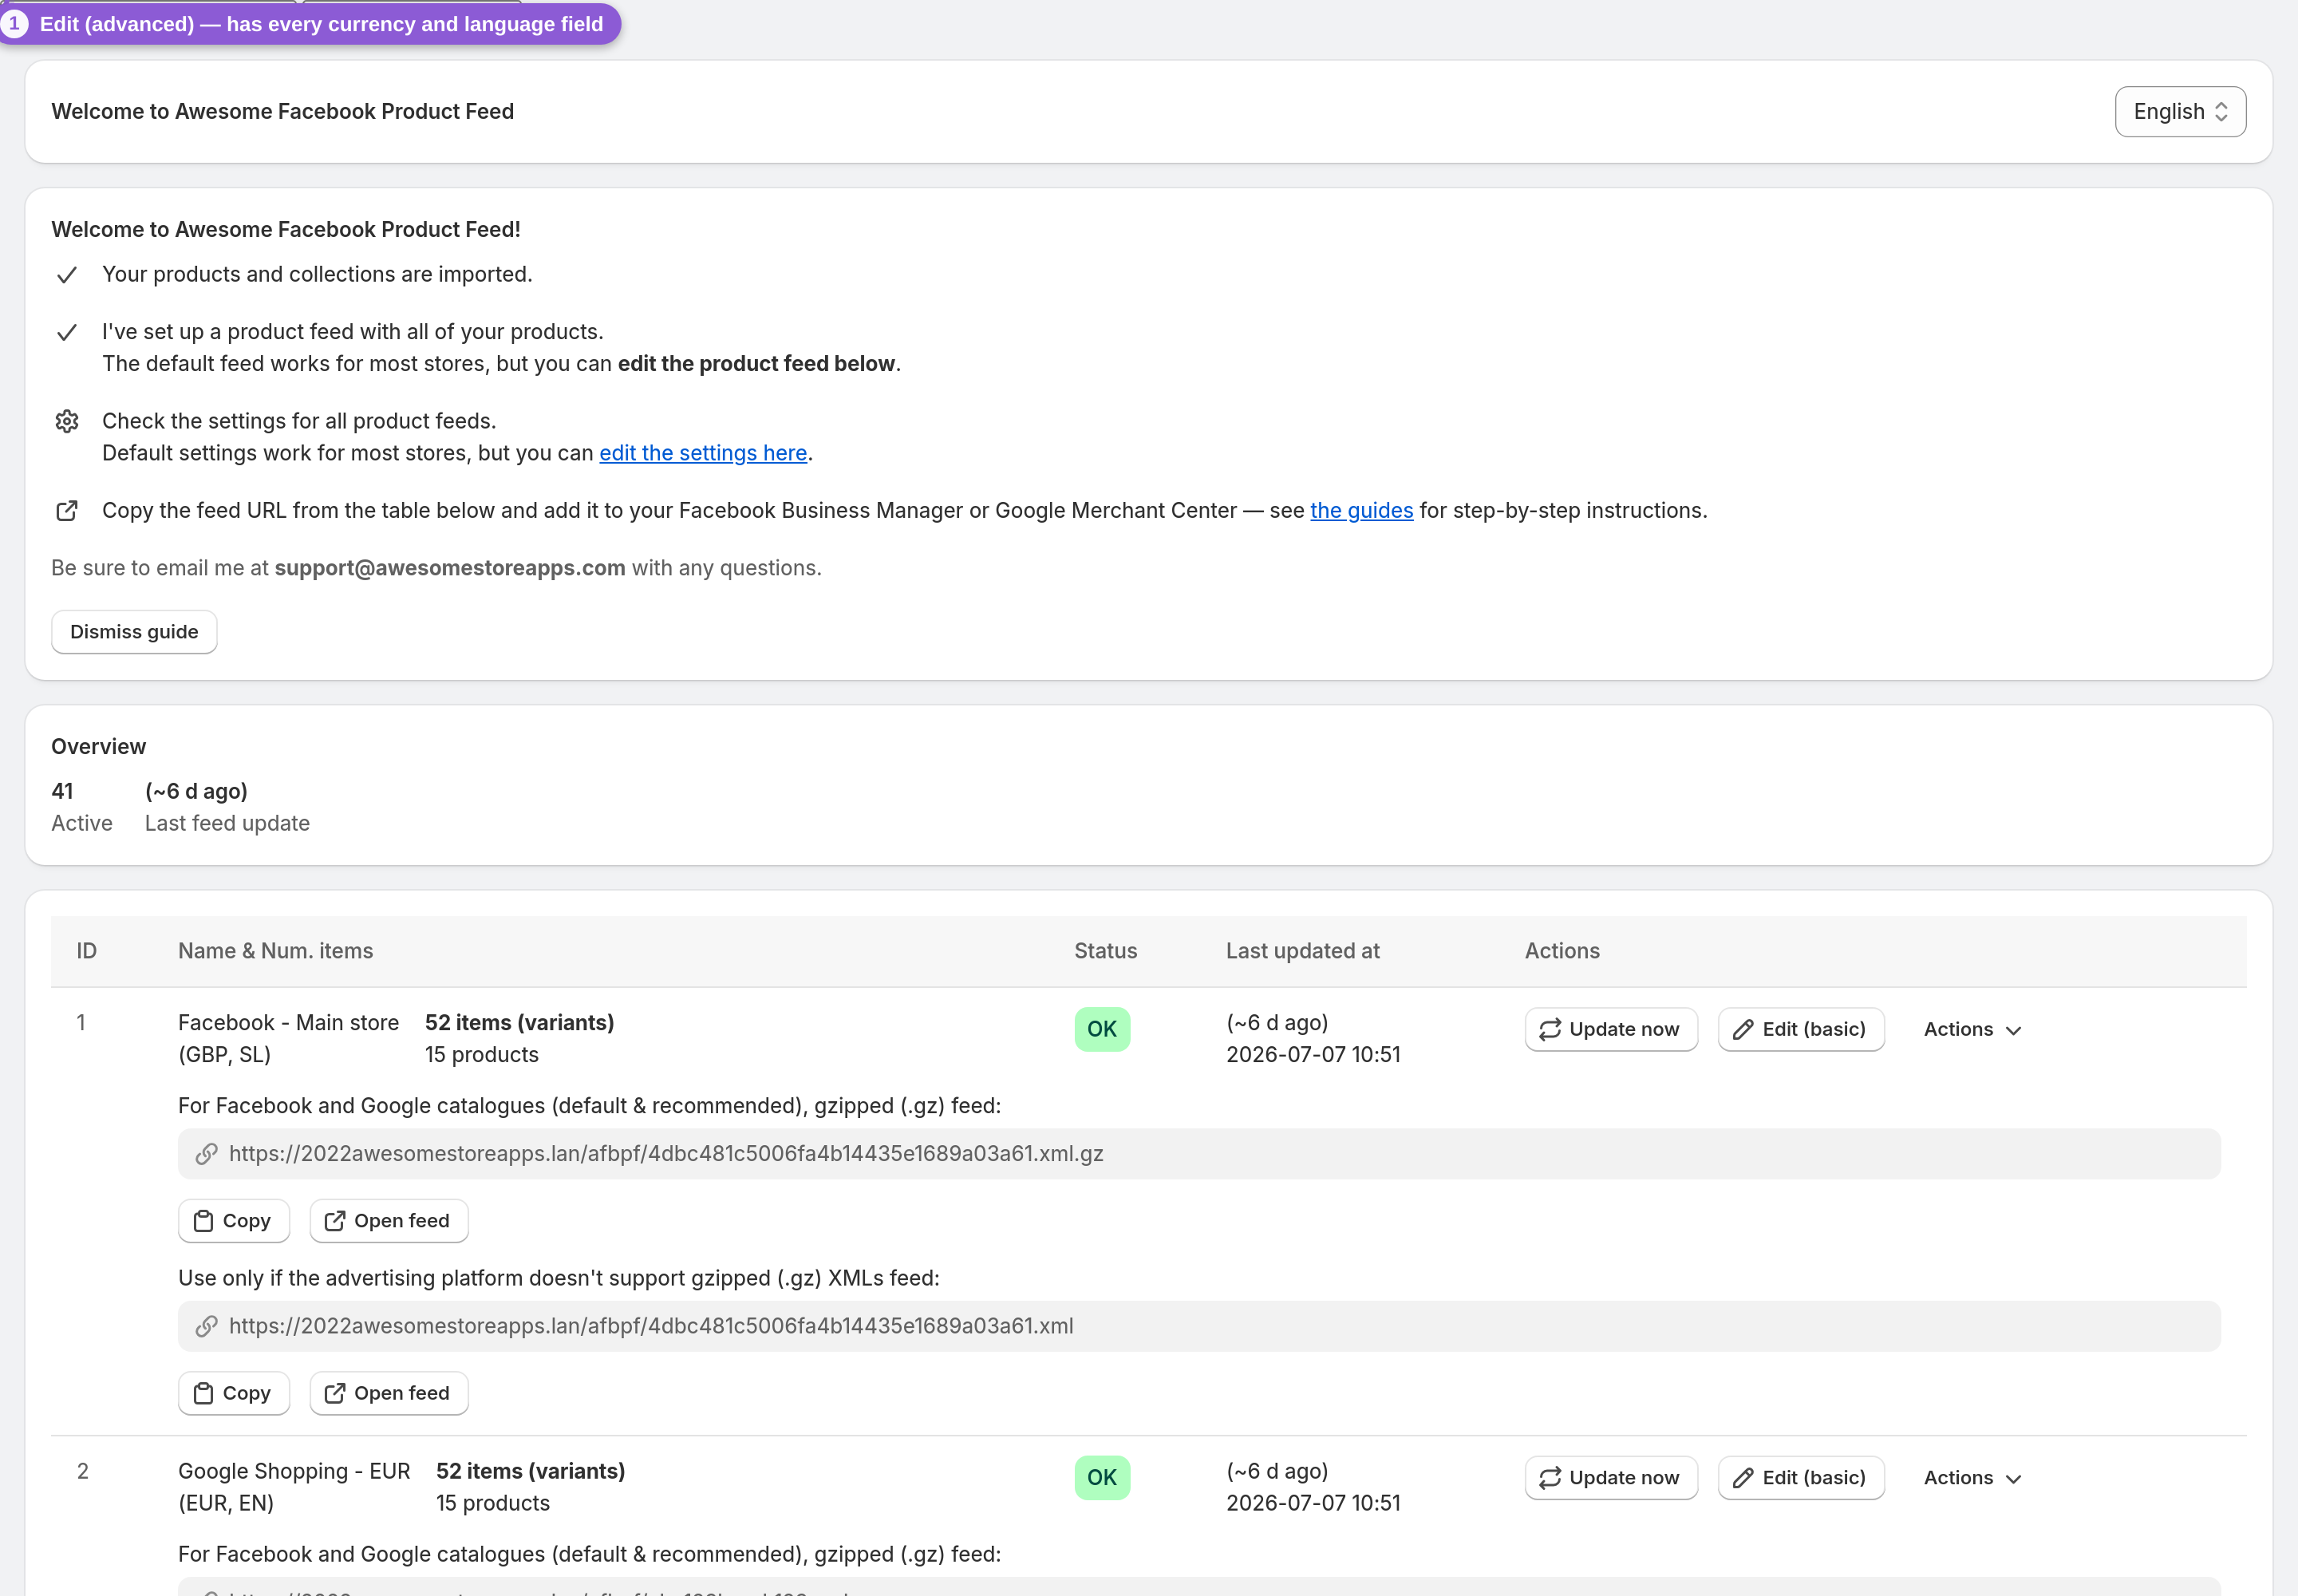Click the 'Overview' heading
Viewport: 2298px width, 1596px height.
98,747
